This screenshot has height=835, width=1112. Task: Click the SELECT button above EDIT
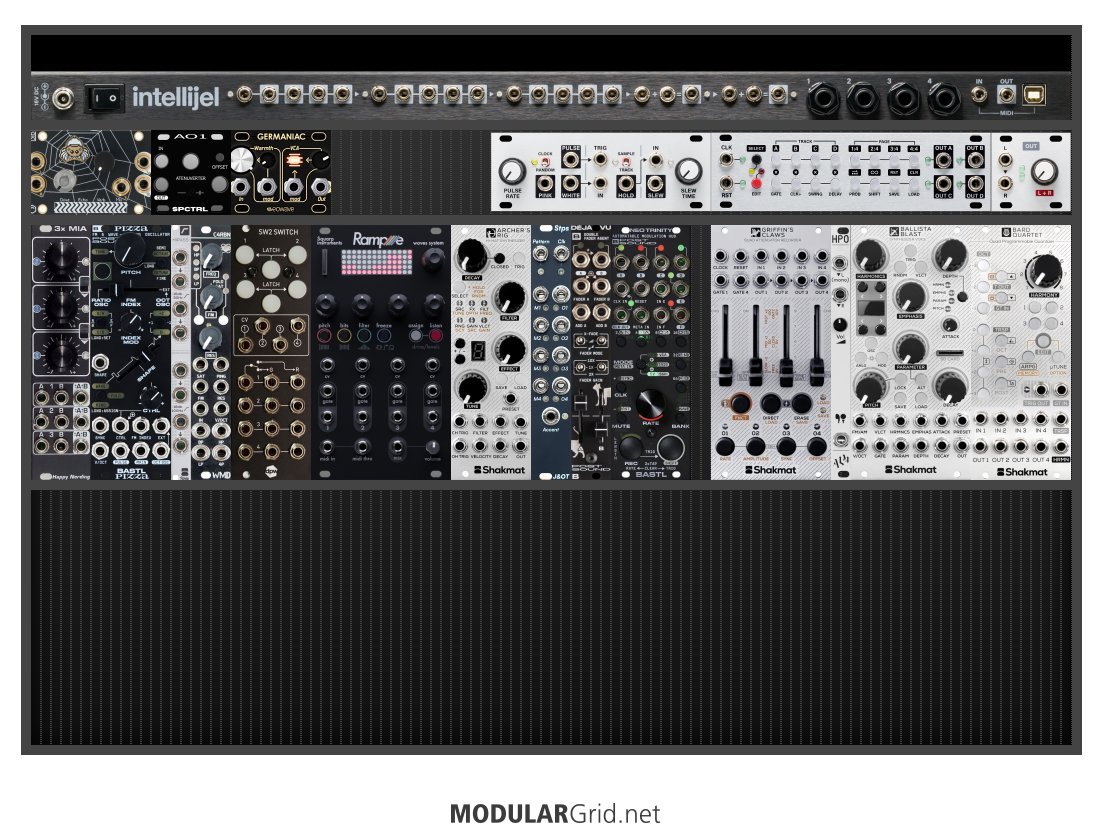click(756, 160)
